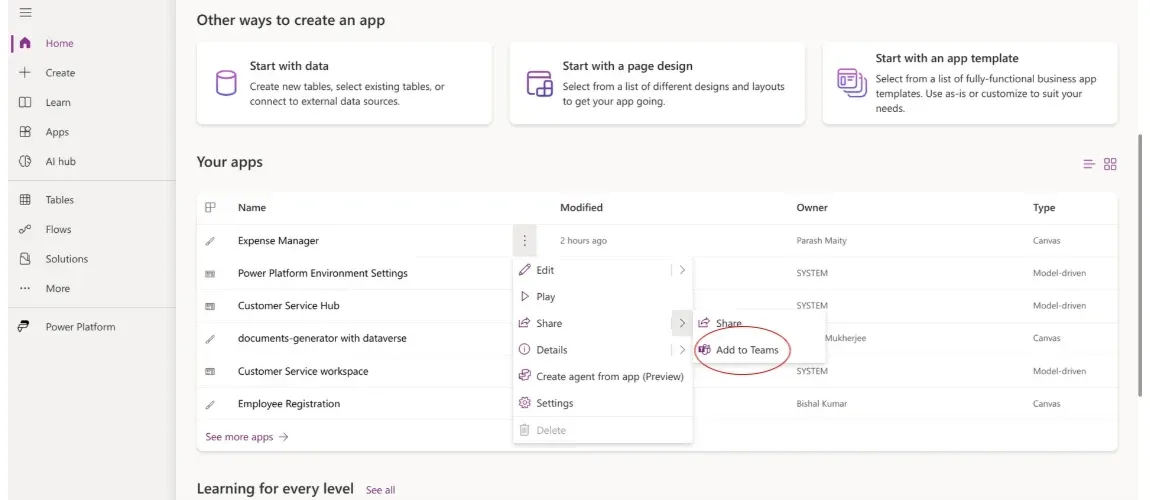The image size is (1150, 500).
Task: Click the '2 hours ago' modified cell
Action: click(x=583, y=240)
